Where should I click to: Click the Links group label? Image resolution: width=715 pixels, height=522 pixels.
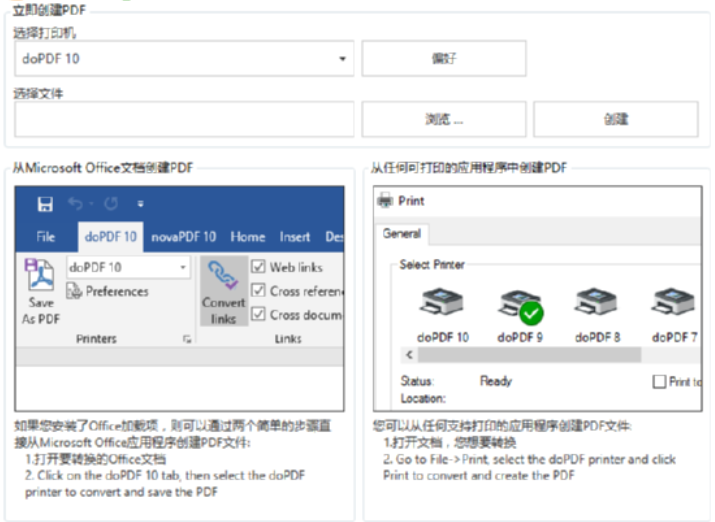[288, 339]
